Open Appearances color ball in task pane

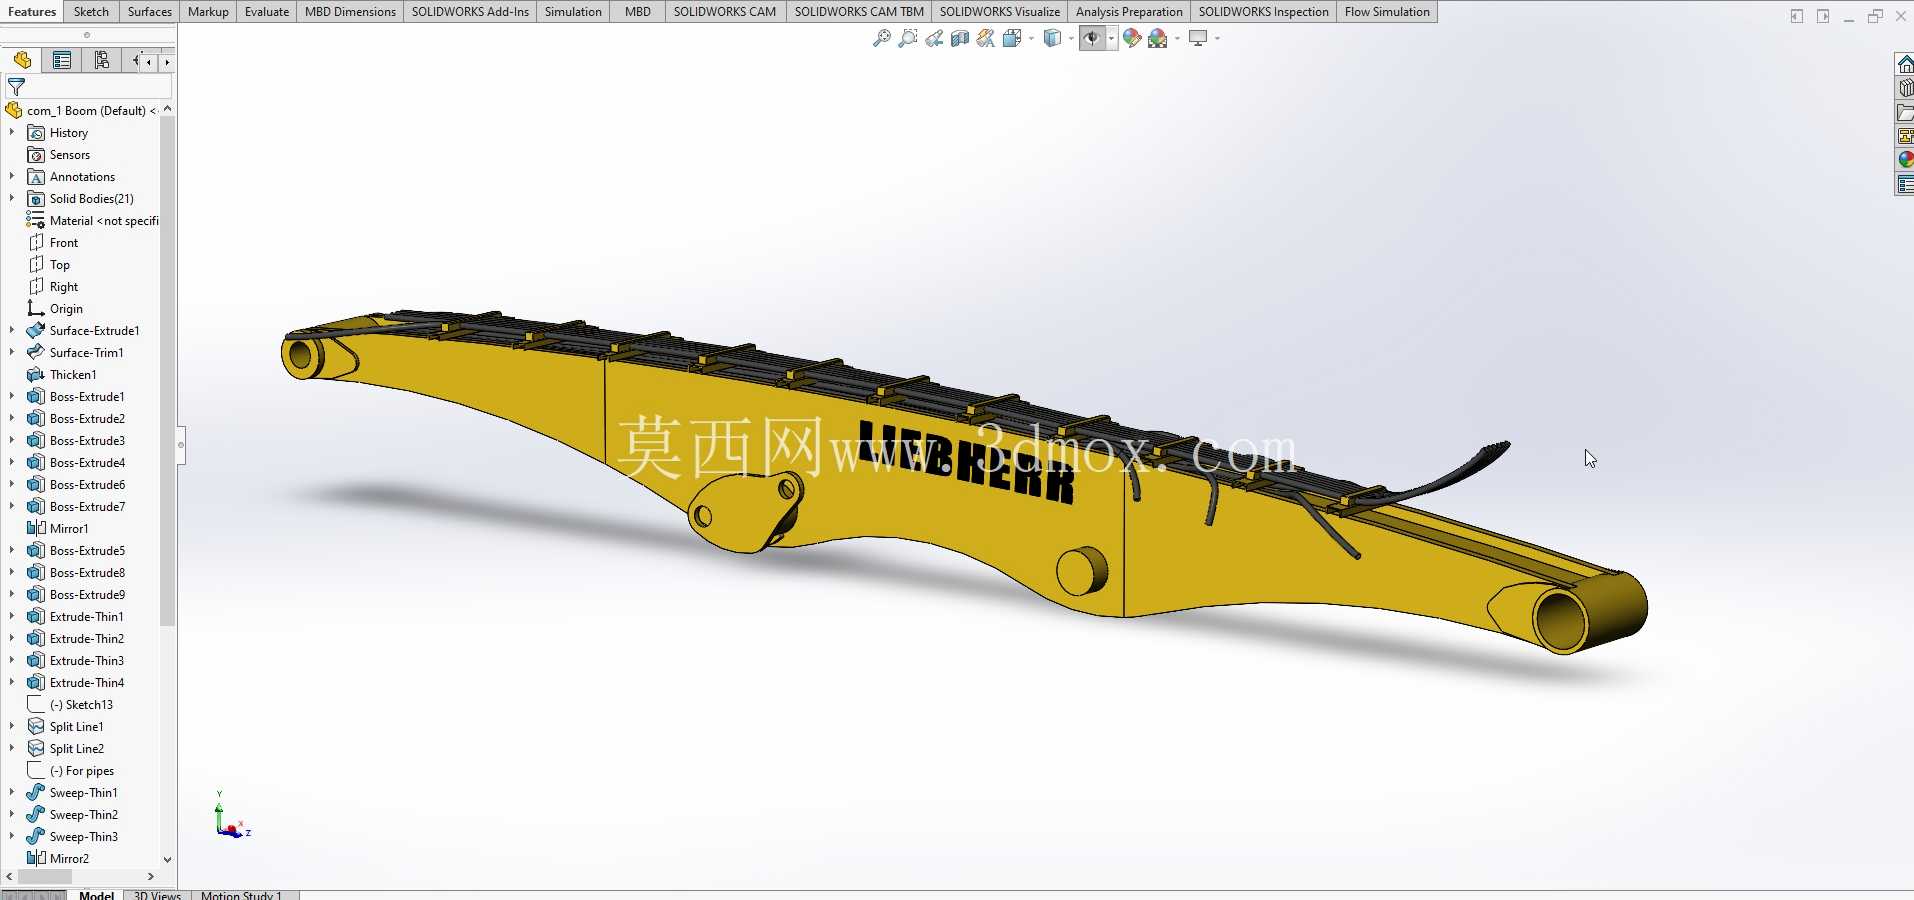(1905, 160)
